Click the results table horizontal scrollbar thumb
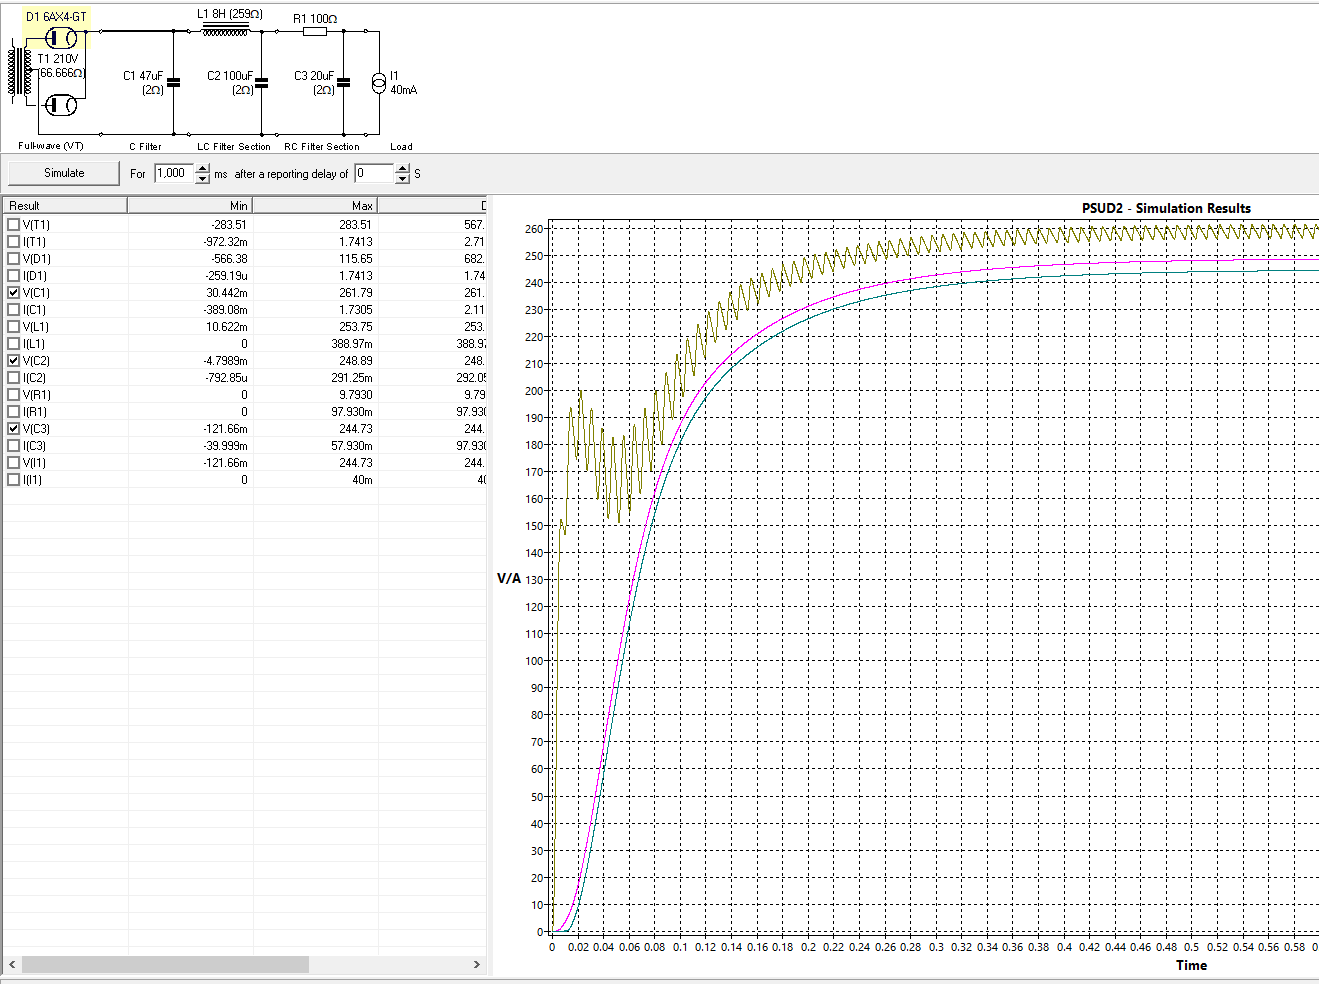The image size is (1319, 984). coord(165,965)
